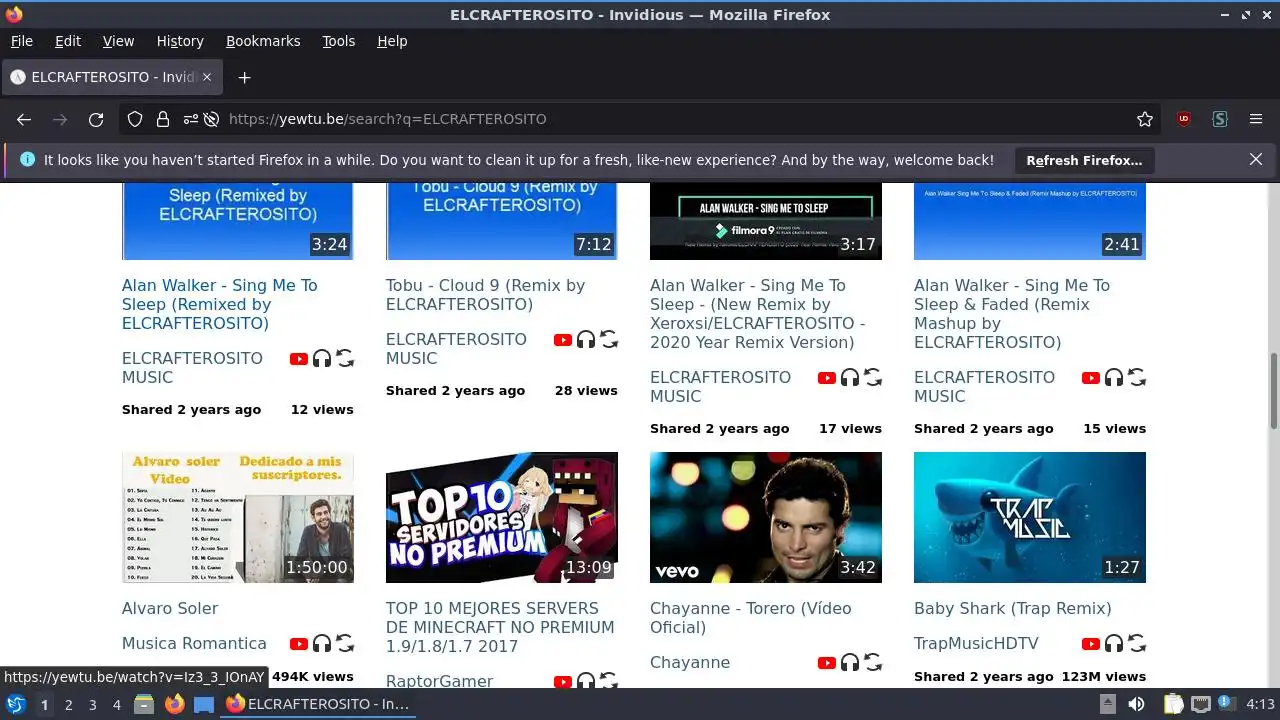
Task: Click switch instance icon for 2020 Year Remix Version
Action: click(873, 377)
